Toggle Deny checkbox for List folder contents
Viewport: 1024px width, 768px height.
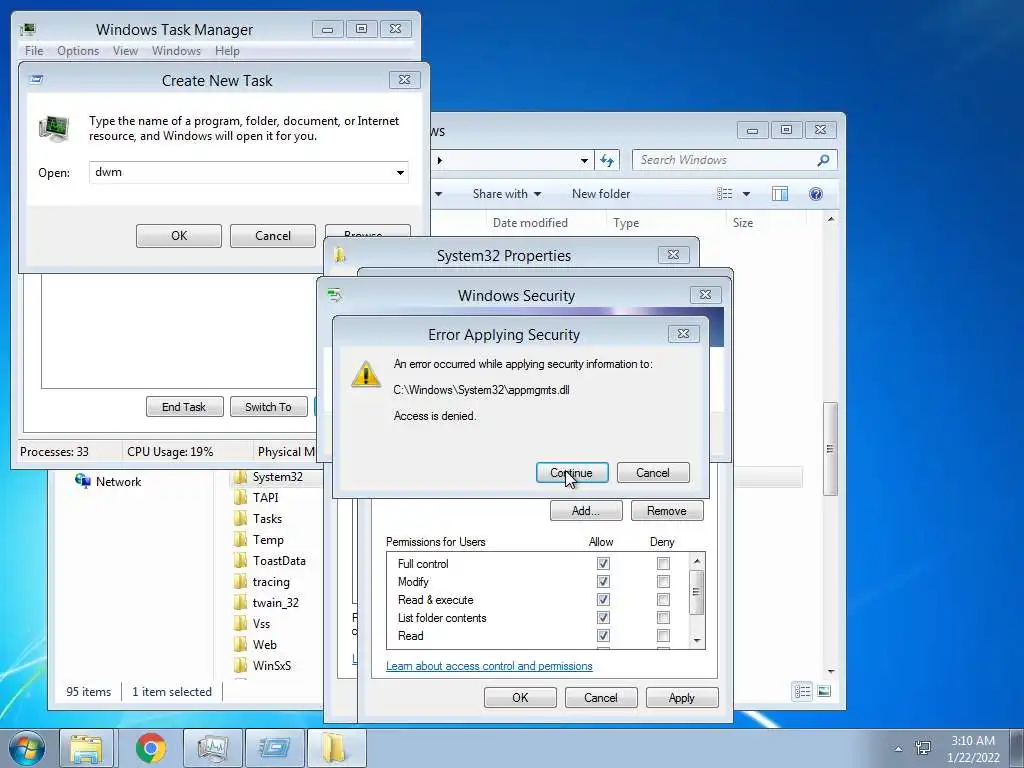click(x=663, y=617)
